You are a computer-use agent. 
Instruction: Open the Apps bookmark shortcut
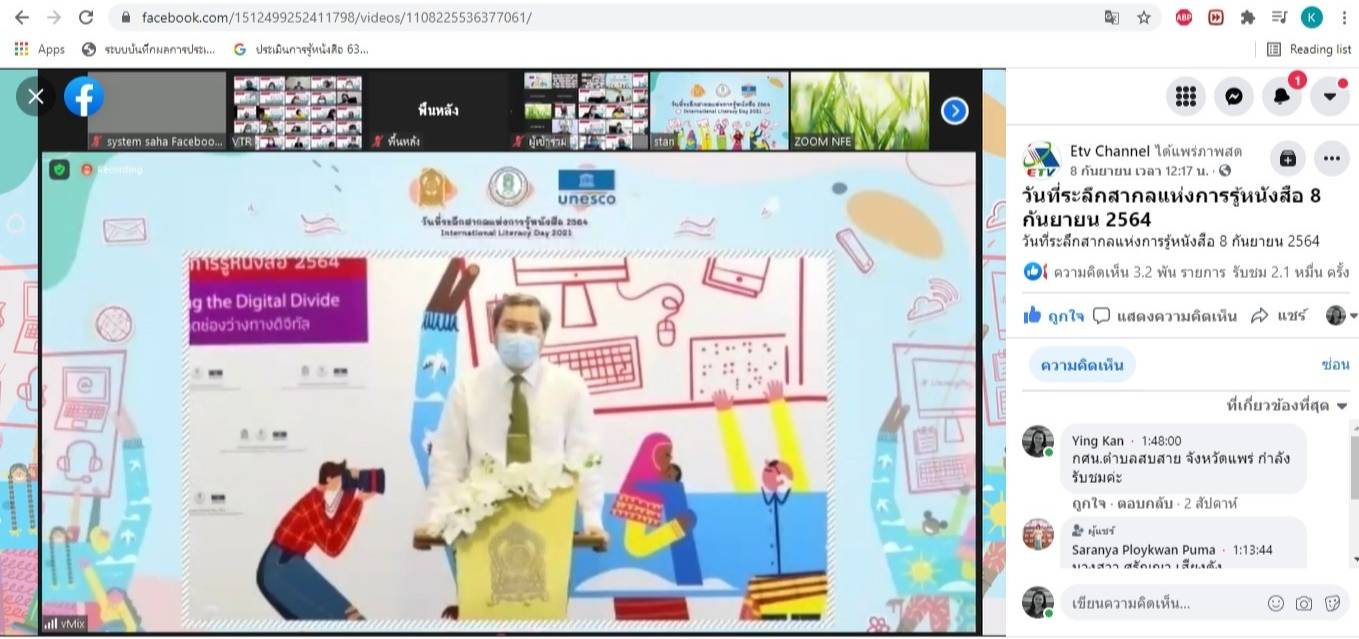pyautogui.click(x=40, y=49)
